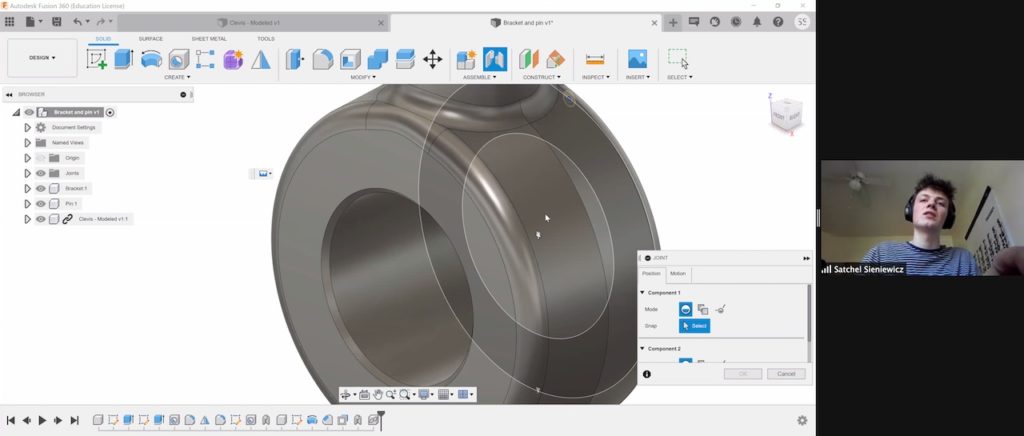Screen dimensions: 1024x436
Task: Click the Snap Select button
Action: point(695,326)
